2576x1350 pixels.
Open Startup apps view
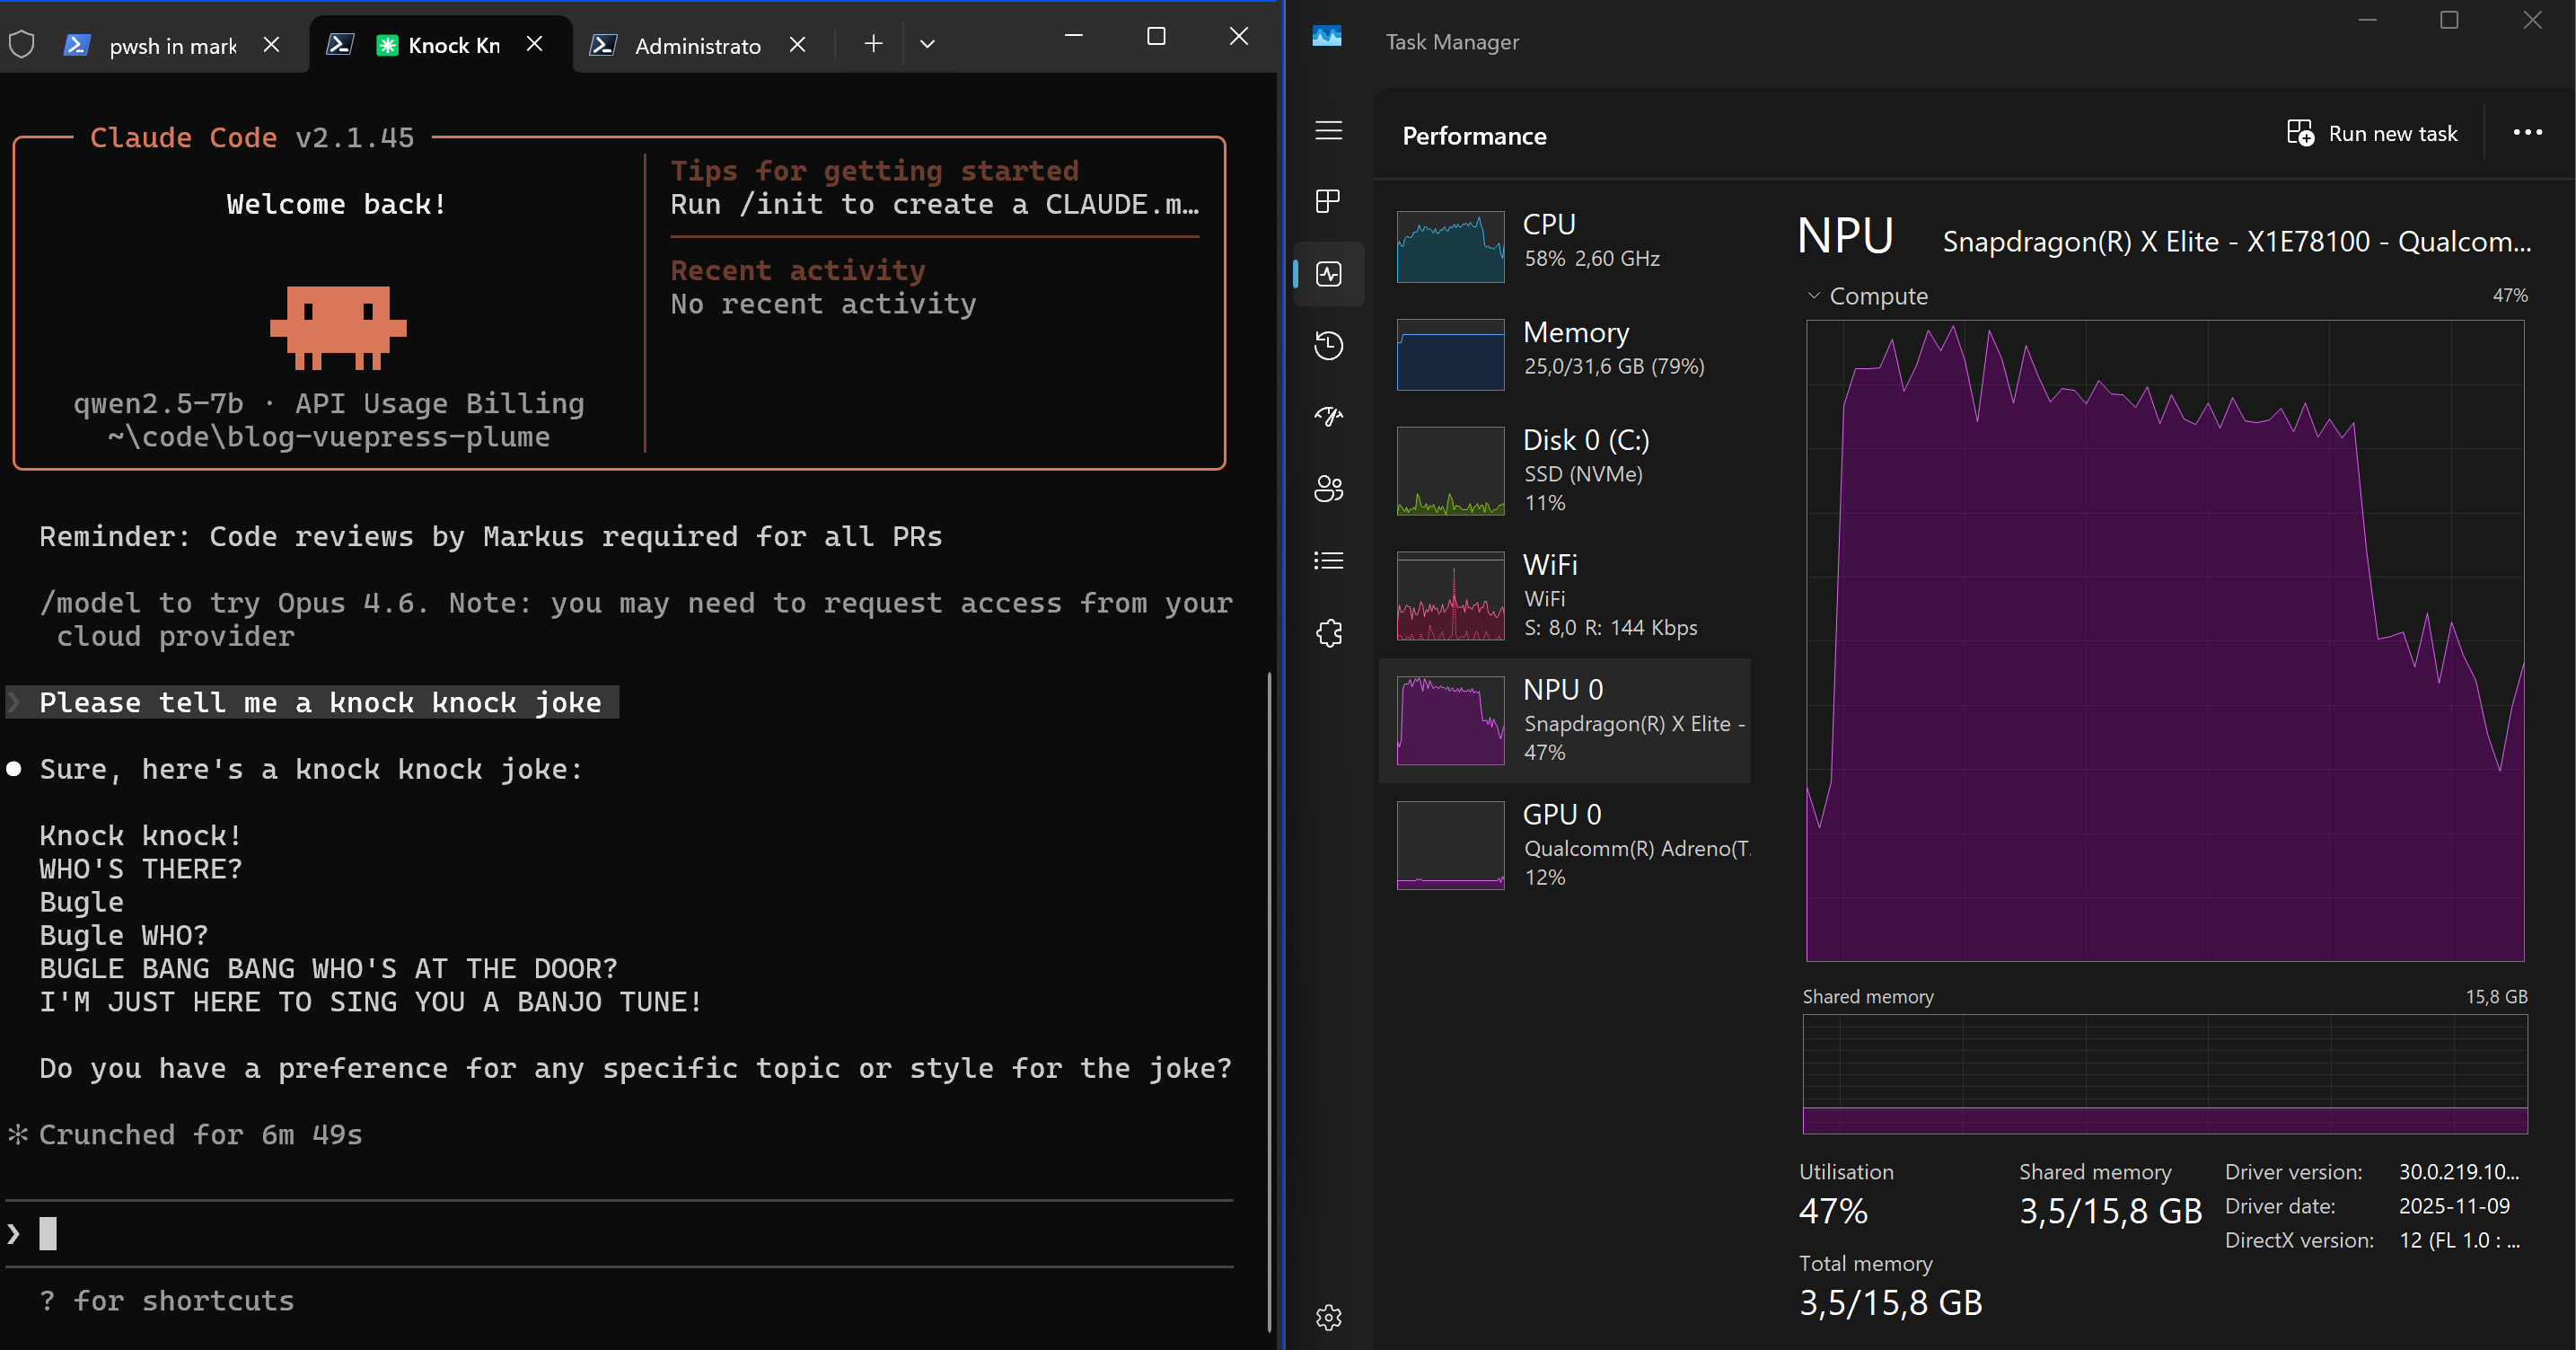coord(1328,417)
